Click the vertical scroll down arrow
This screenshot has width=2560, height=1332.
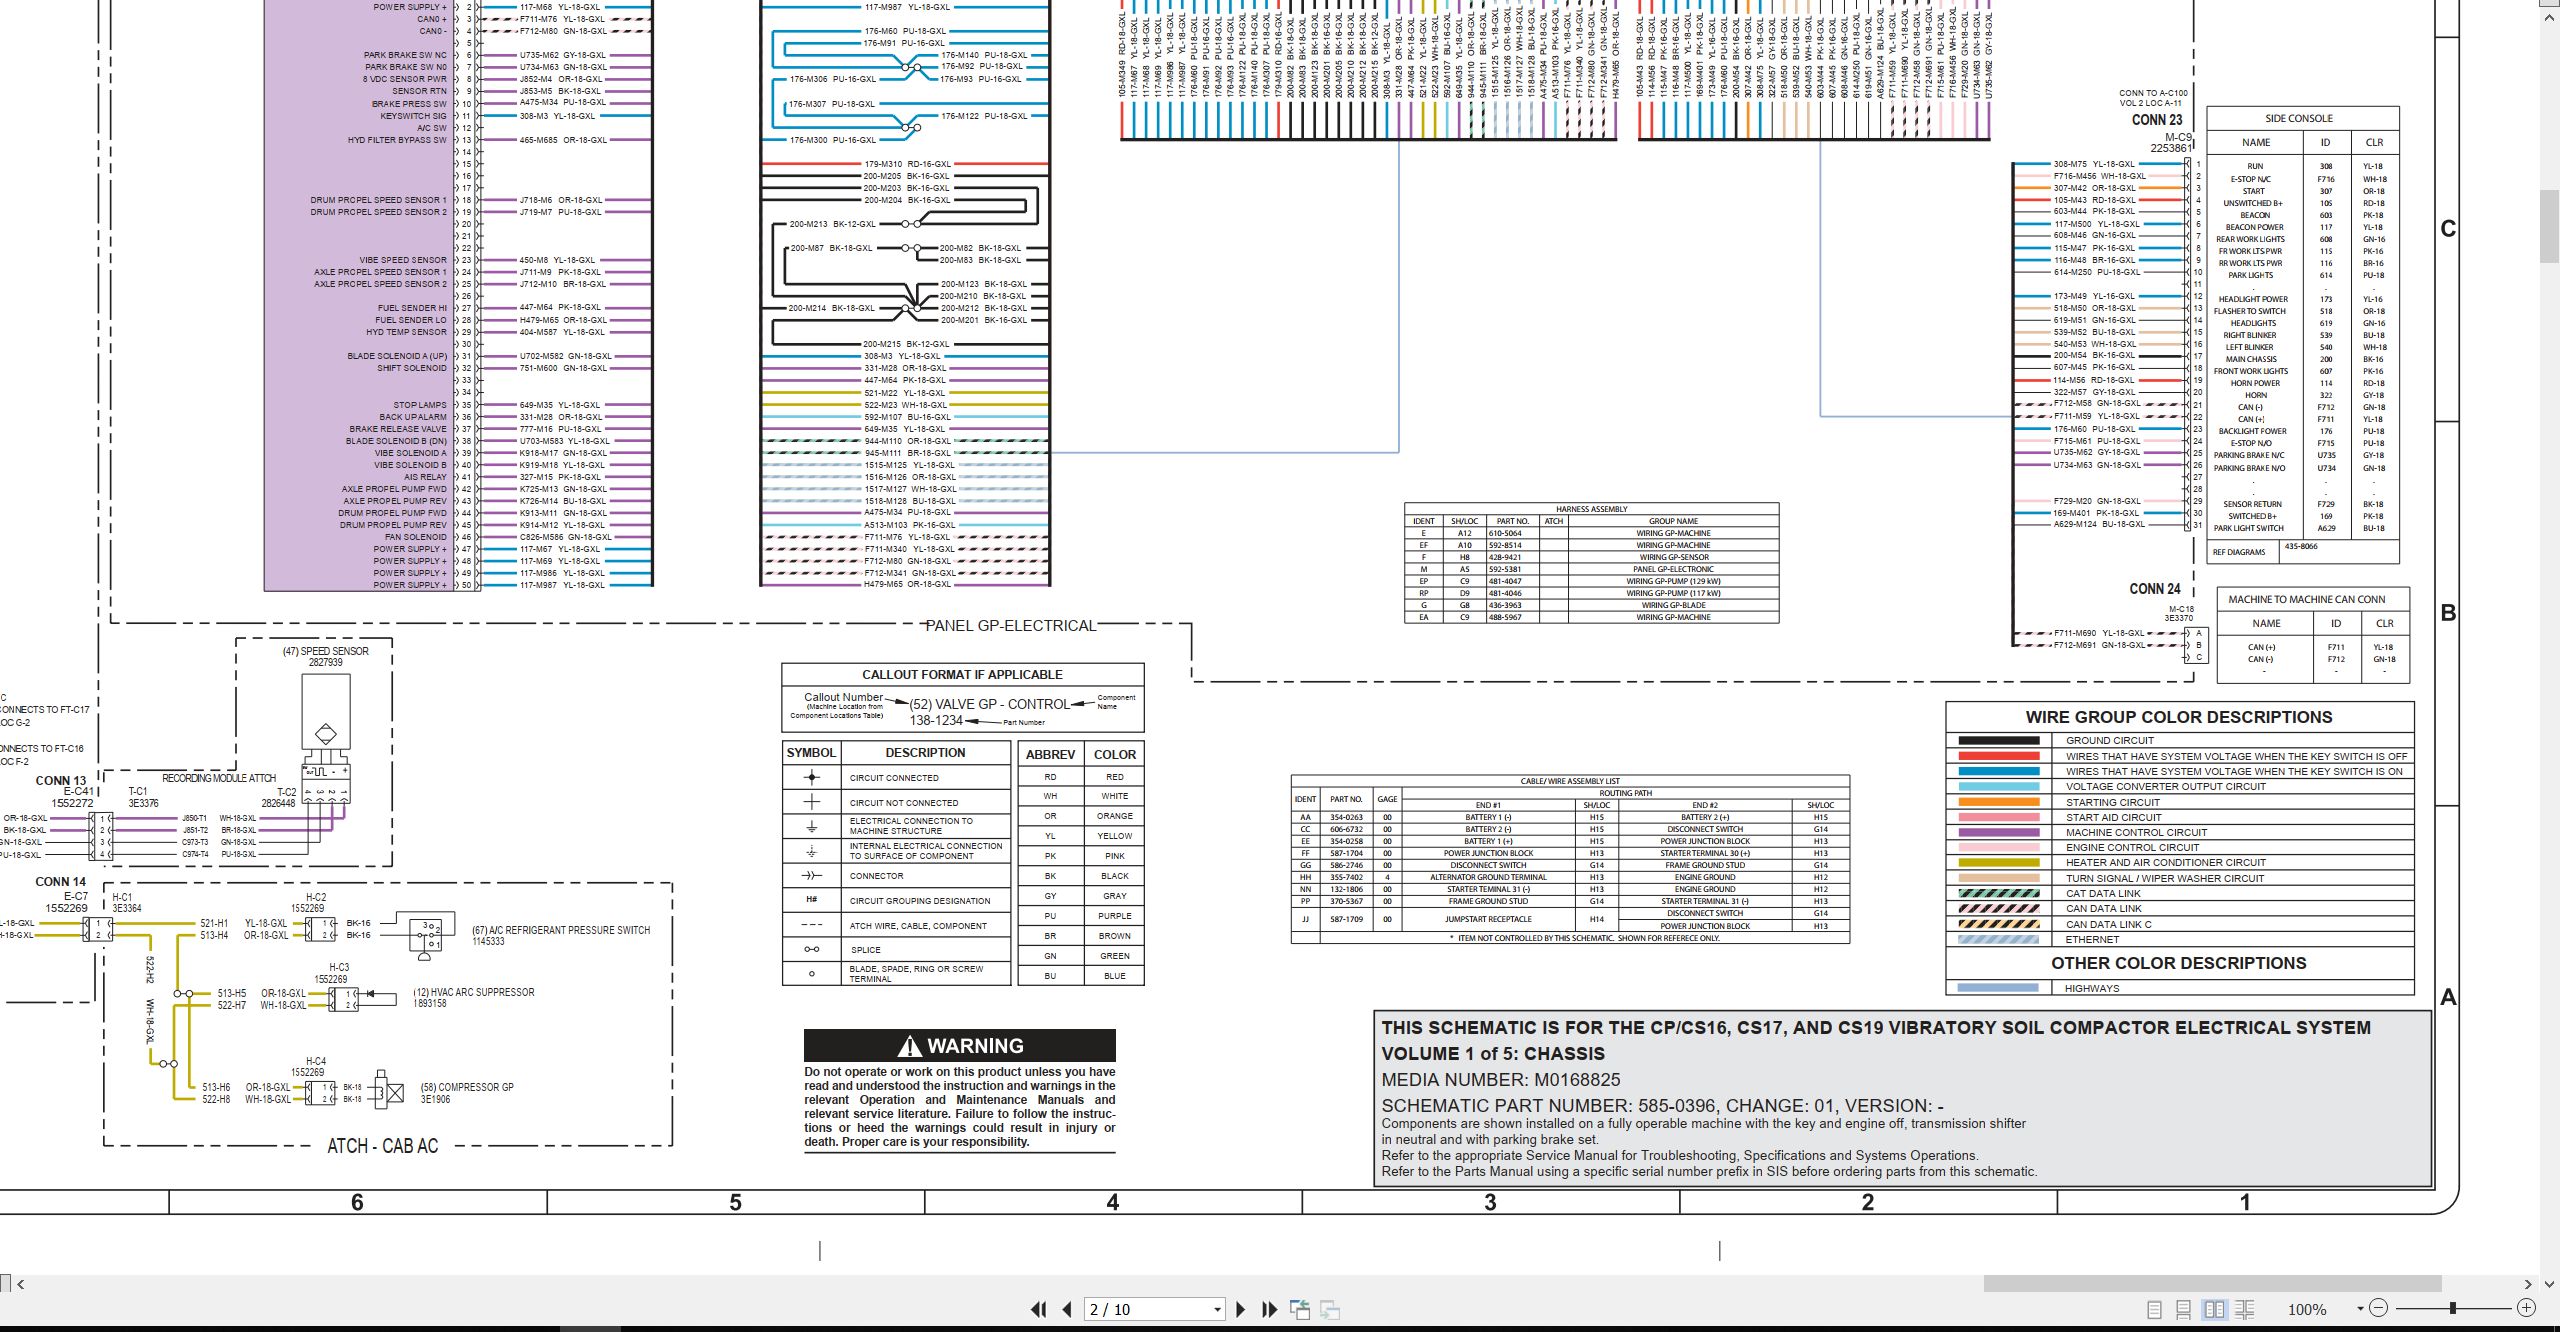[x=2550, y=1283]
